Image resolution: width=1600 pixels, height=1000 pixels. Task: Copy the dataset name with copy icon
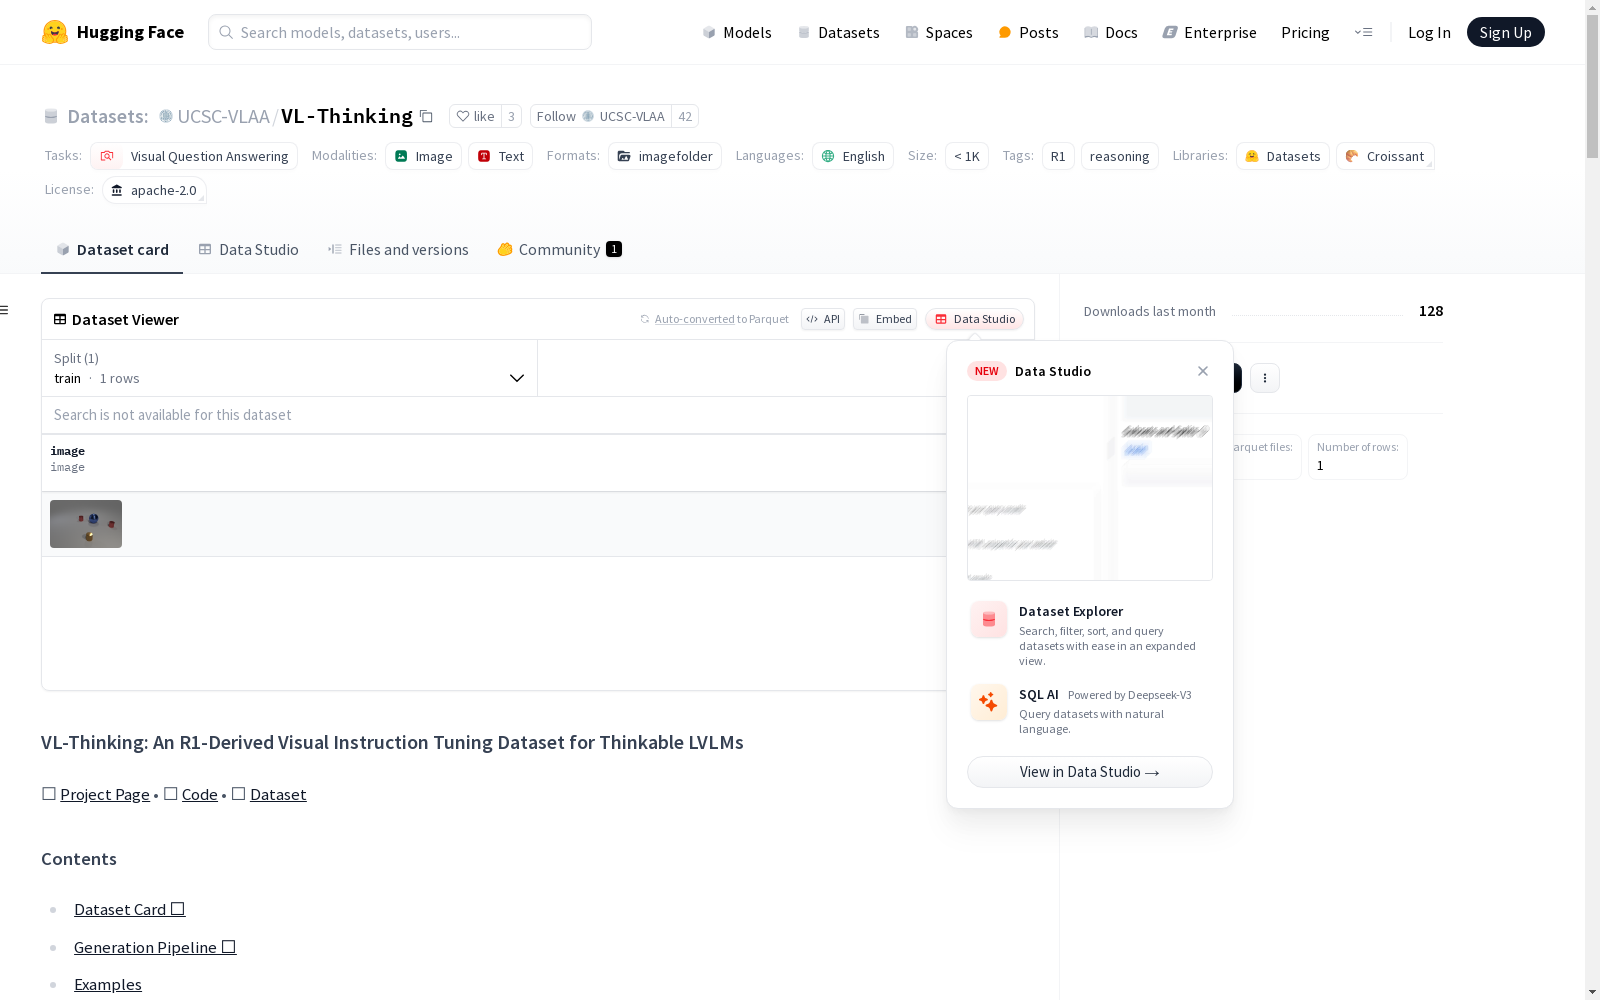pyautogui.click(x=426, y=116)
